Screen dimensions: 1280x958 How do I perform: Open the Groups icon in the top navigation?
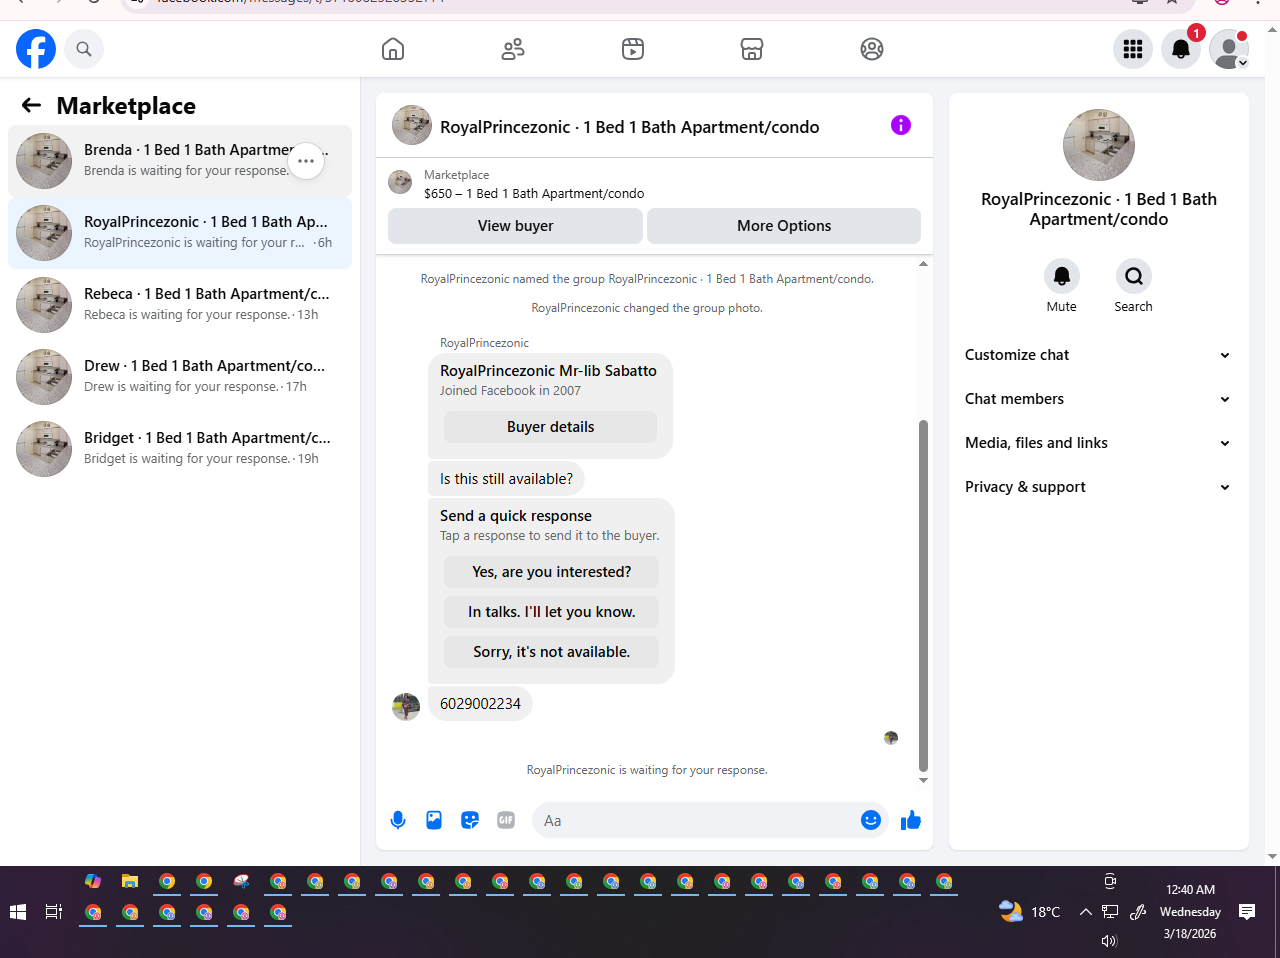872,49
